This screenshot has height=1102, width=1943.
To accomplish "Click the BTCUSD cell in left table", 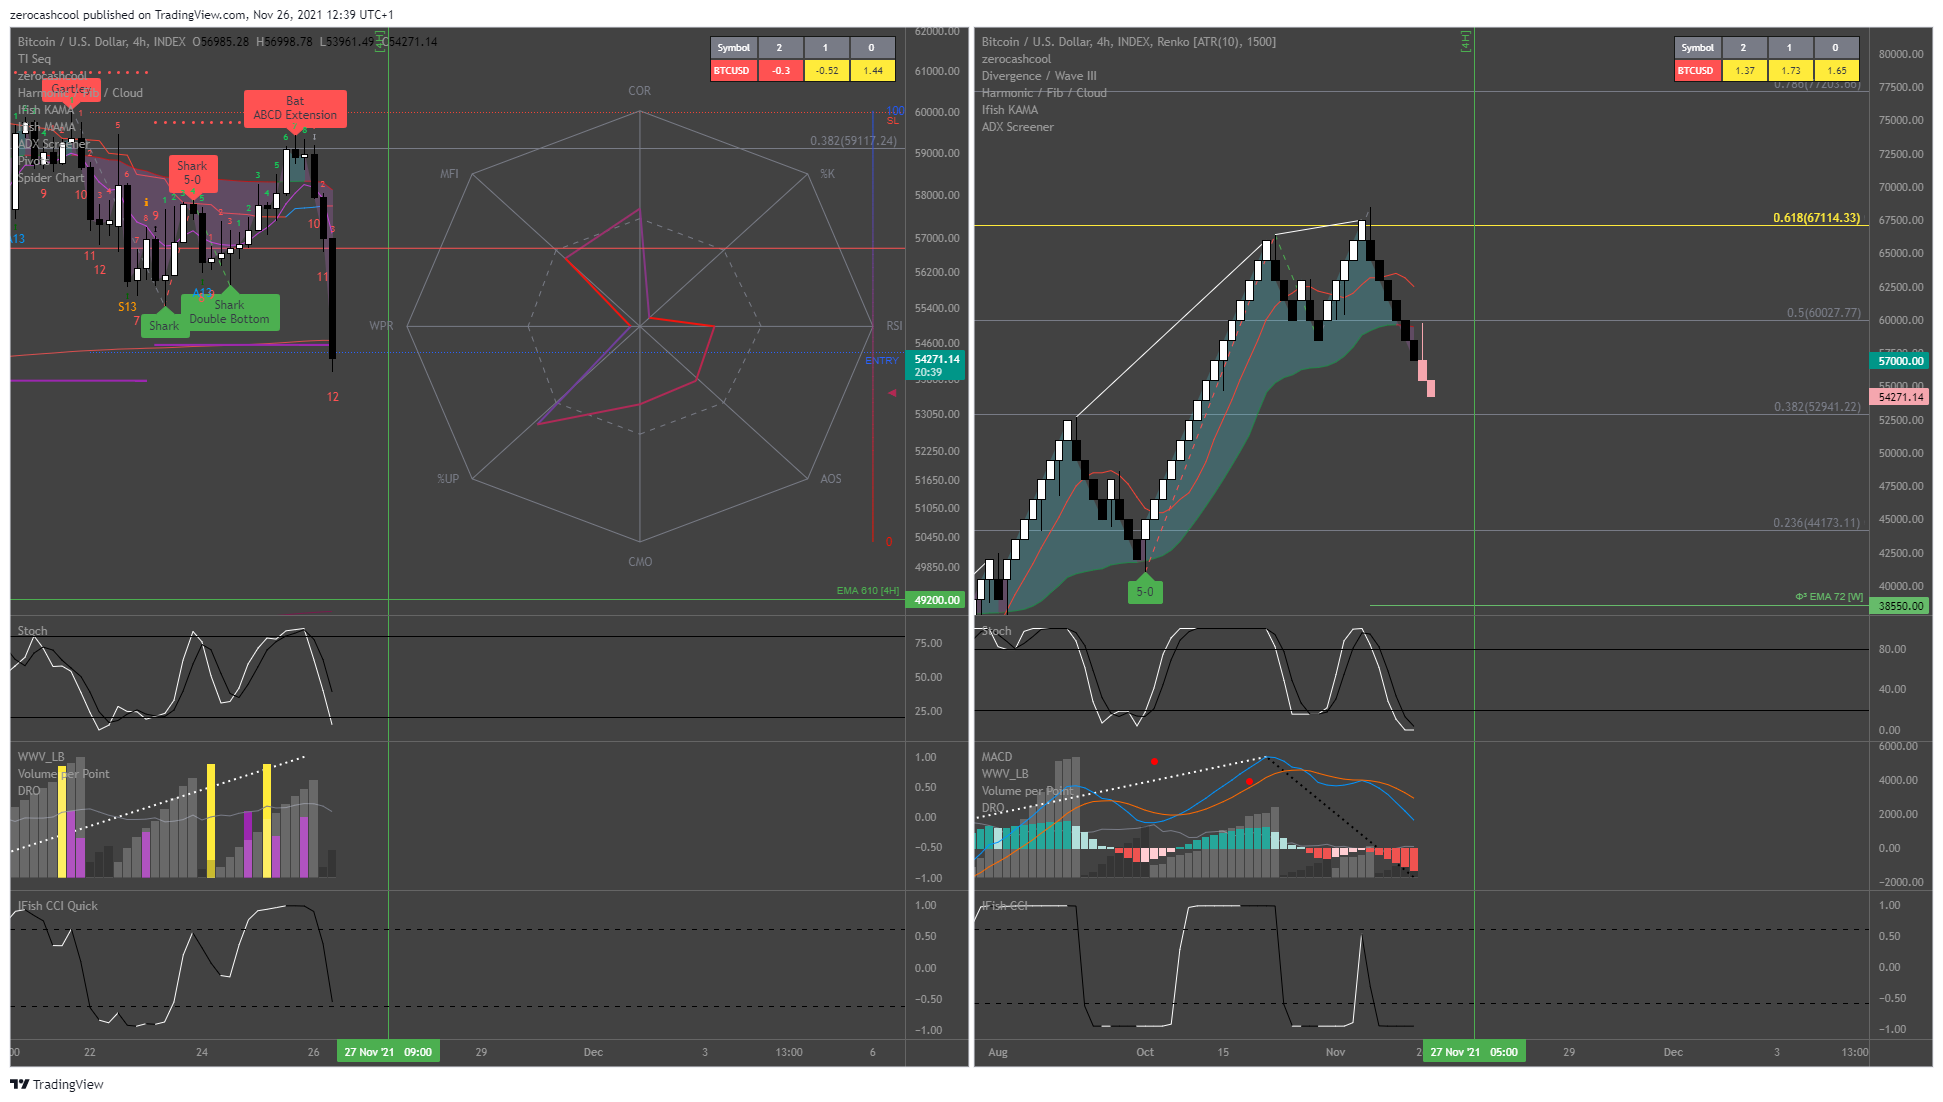I will click(733, 71).
